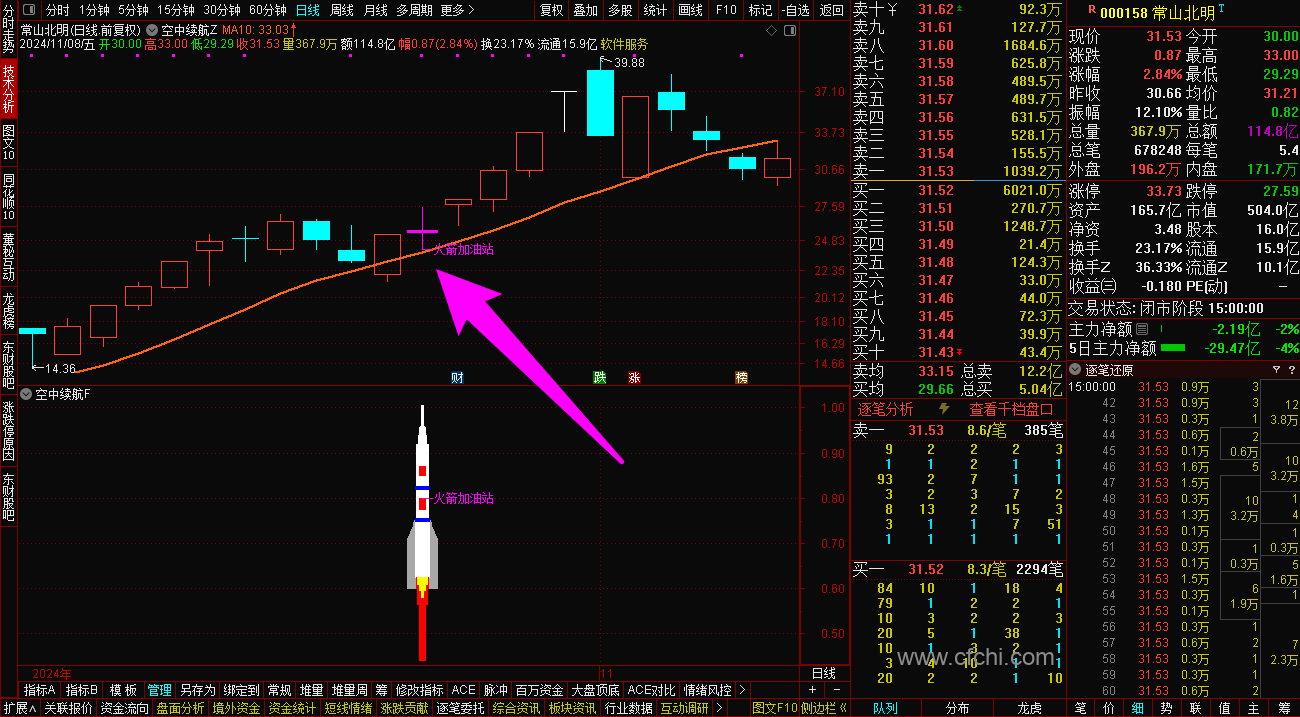
Task: Select the 价 tab at bottom right
Action: 1109,708
